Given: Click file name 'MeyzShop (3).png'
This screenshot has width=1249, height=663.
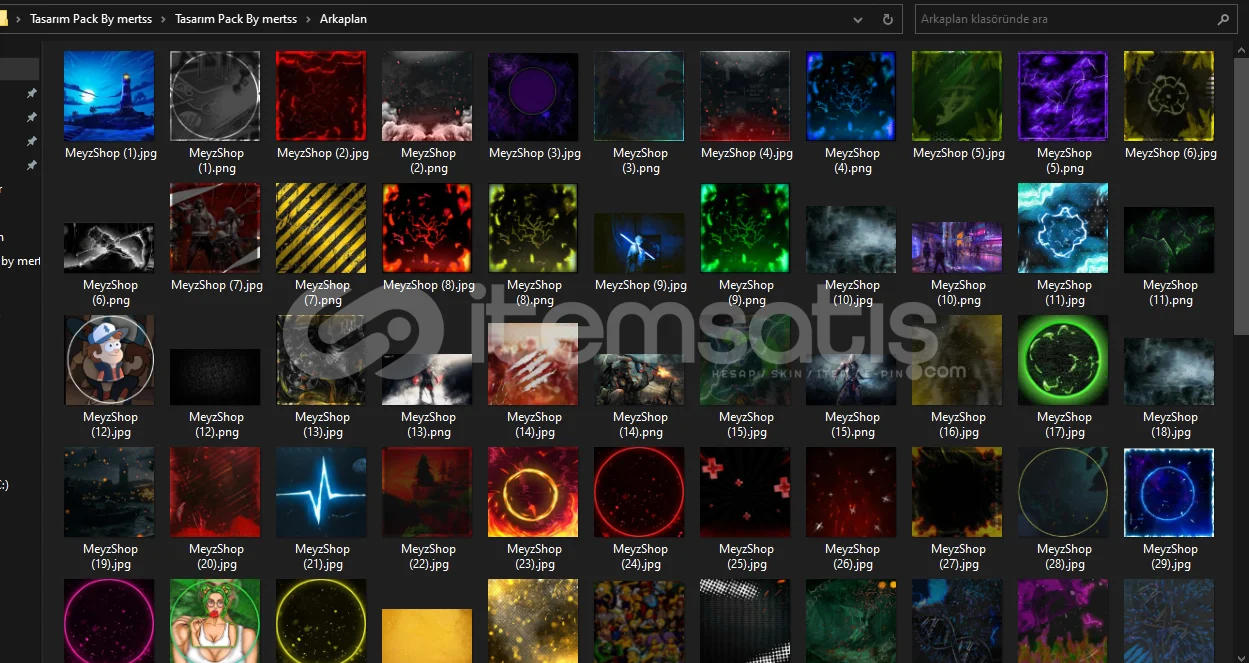Looking at the screenshot, I should tap(640, 160).
